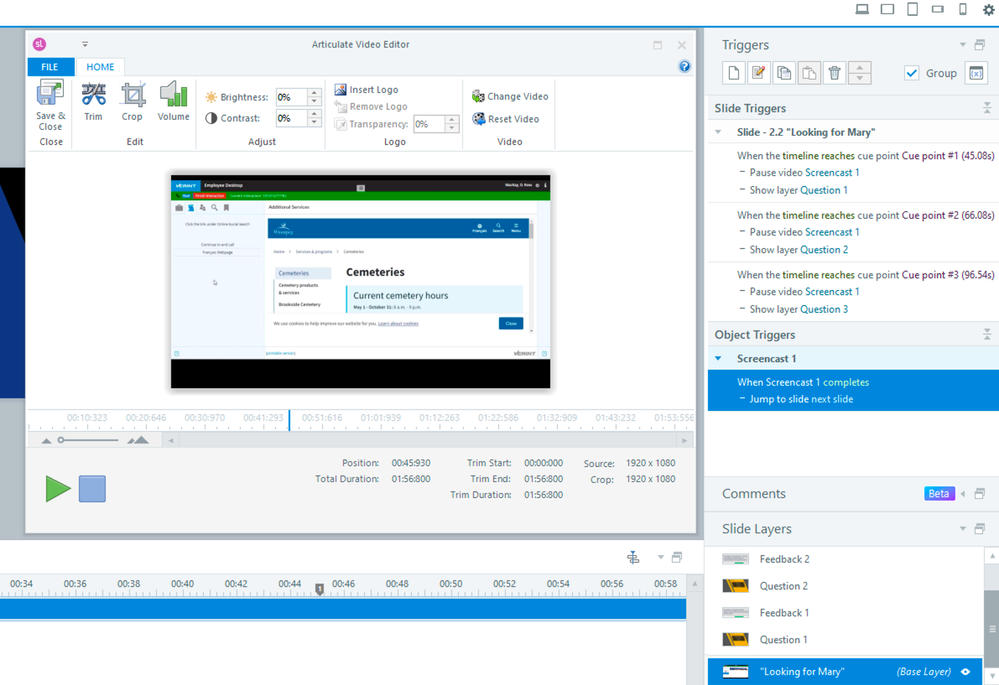The image size is (999, 685).
Task: Collapse the Slide 2.2 "Looking for Mary" triggers
Action: 719,132
